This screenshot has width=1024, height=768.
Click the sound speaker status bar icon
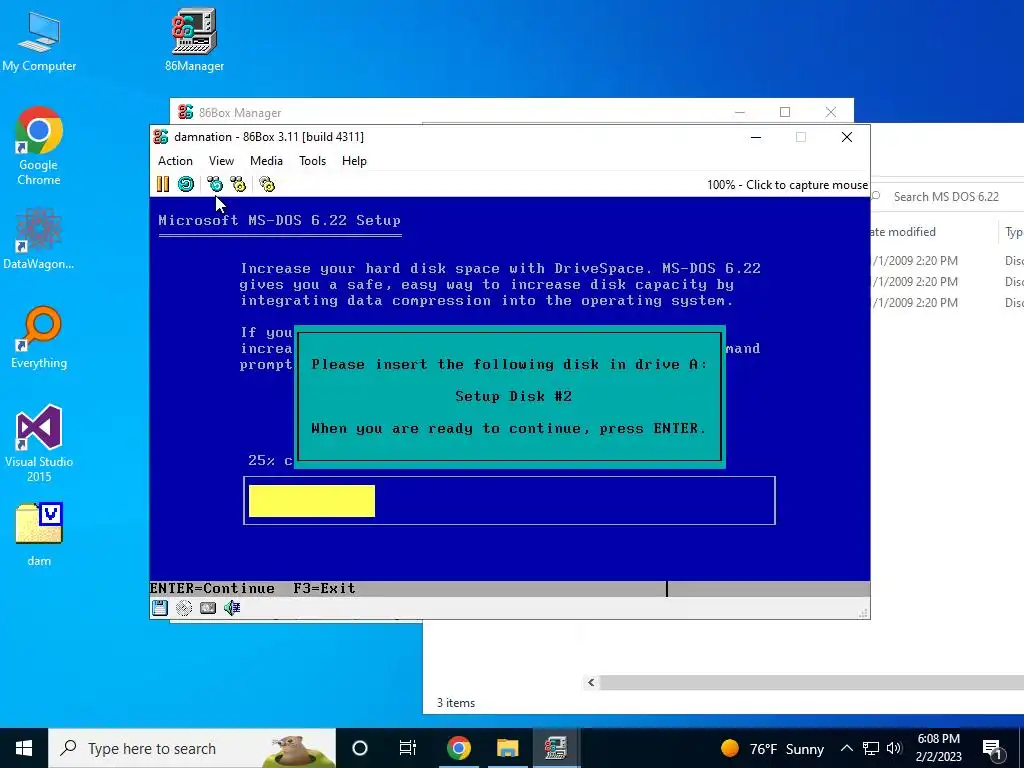pyautogui.click(x=232, y=608)
